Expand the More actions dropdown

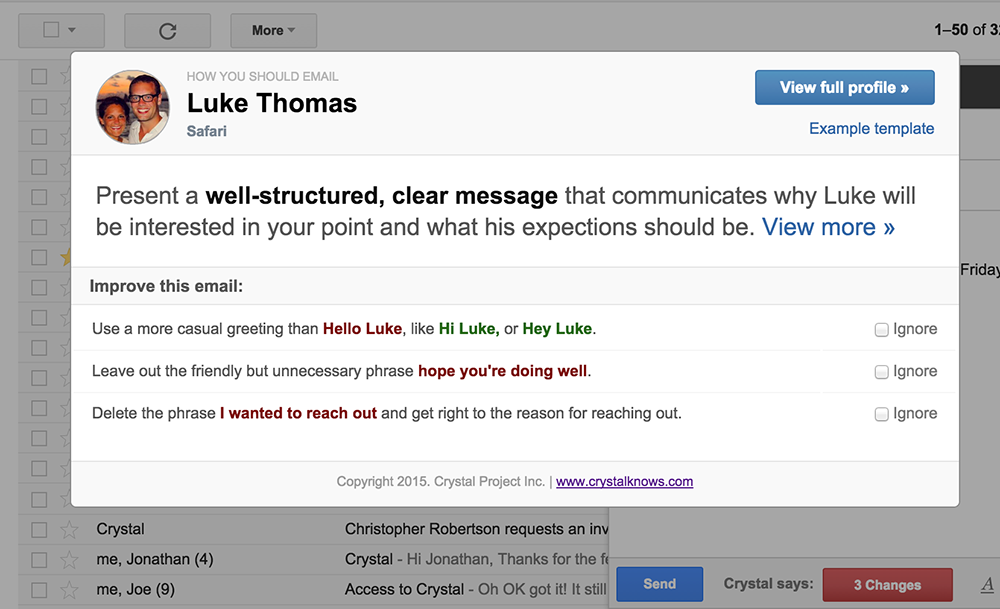274,31
